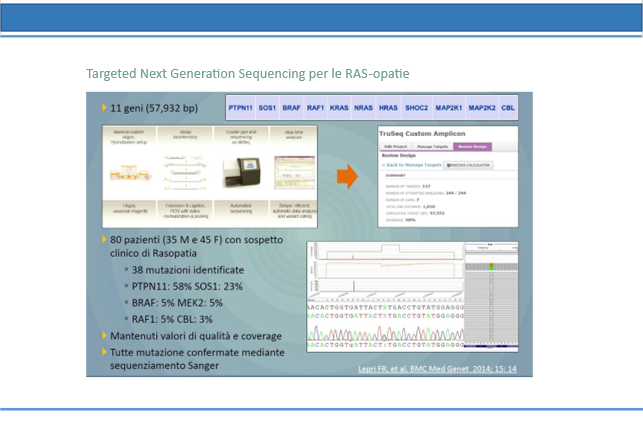Screen dimensions: 643x428
Task: Click the TruSeq Custom Amplicon heading
Action: pos(422,134)
